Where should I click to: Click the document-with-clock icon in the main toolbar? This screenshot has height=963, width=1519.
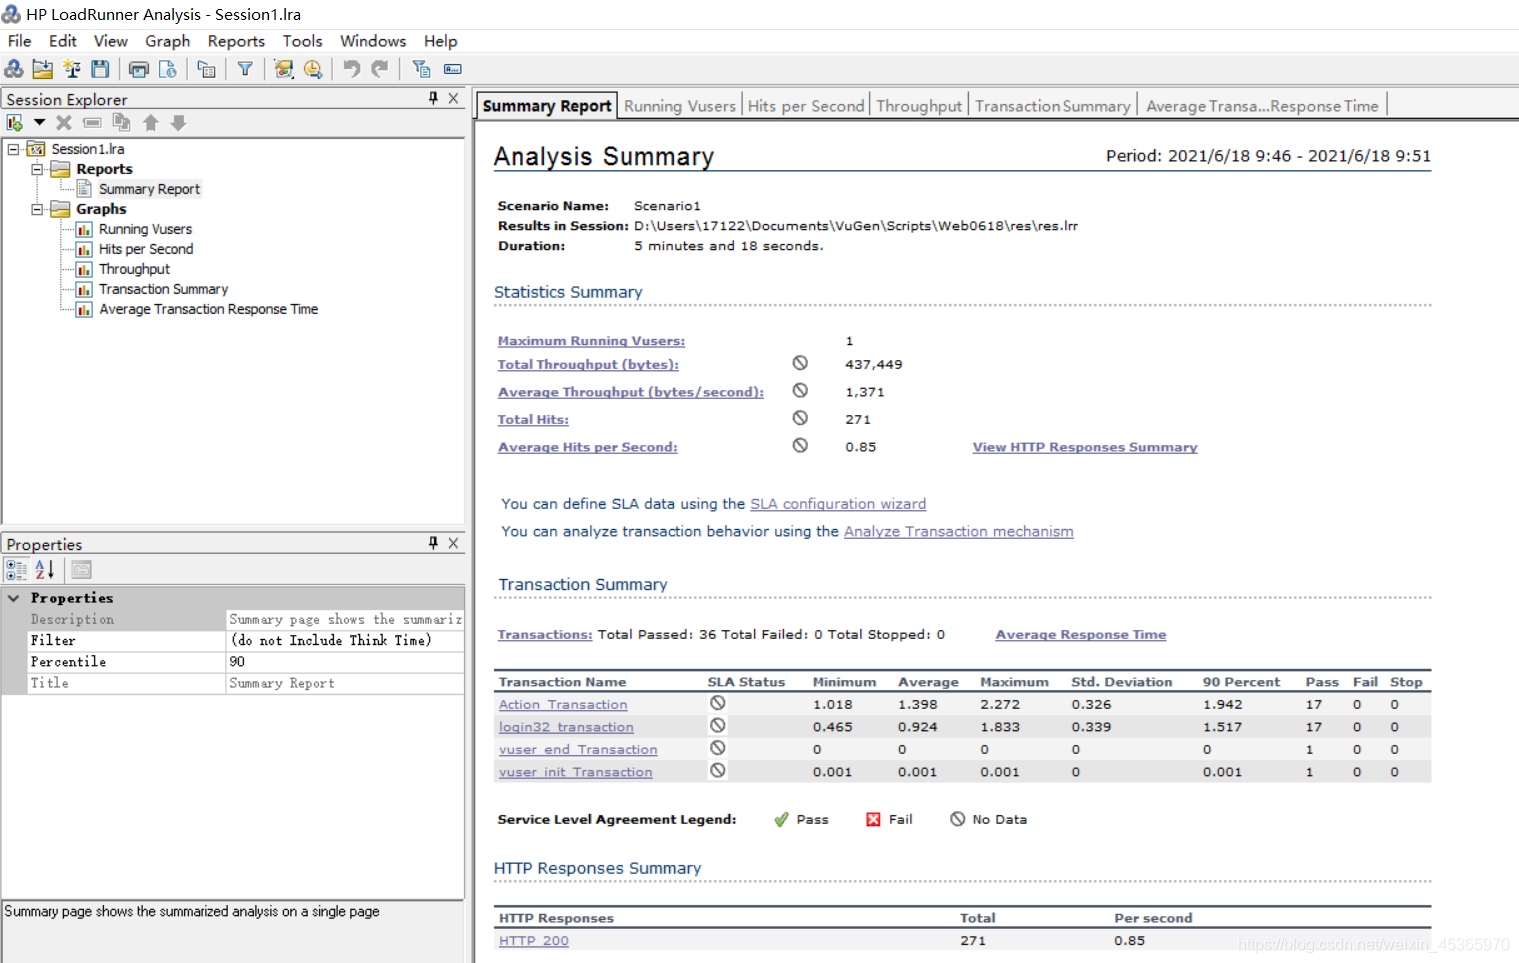[168, 69]
